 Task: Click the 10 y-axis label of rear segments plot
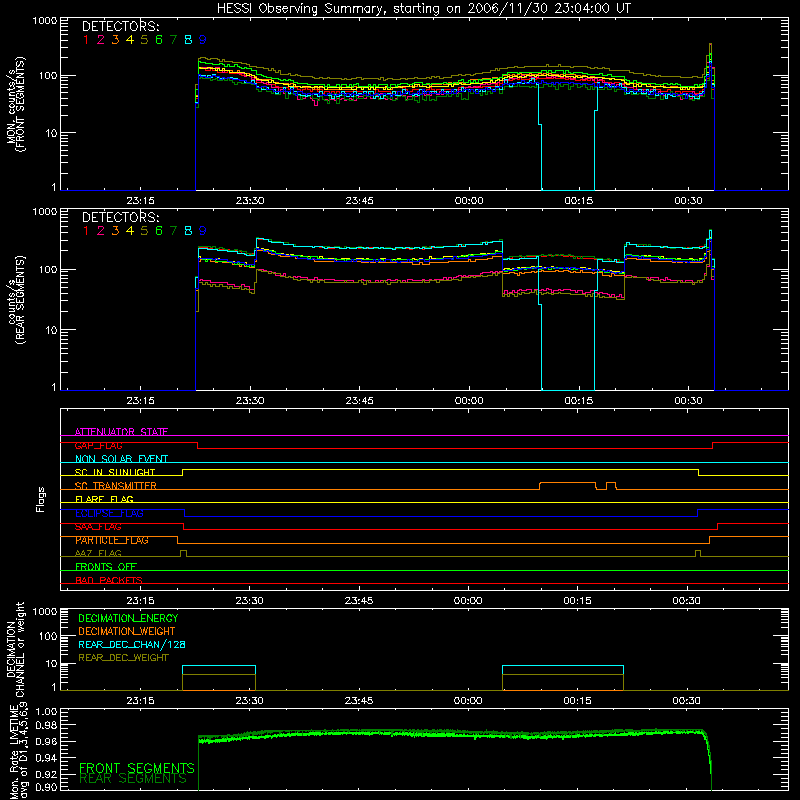[x=51, y=330]
